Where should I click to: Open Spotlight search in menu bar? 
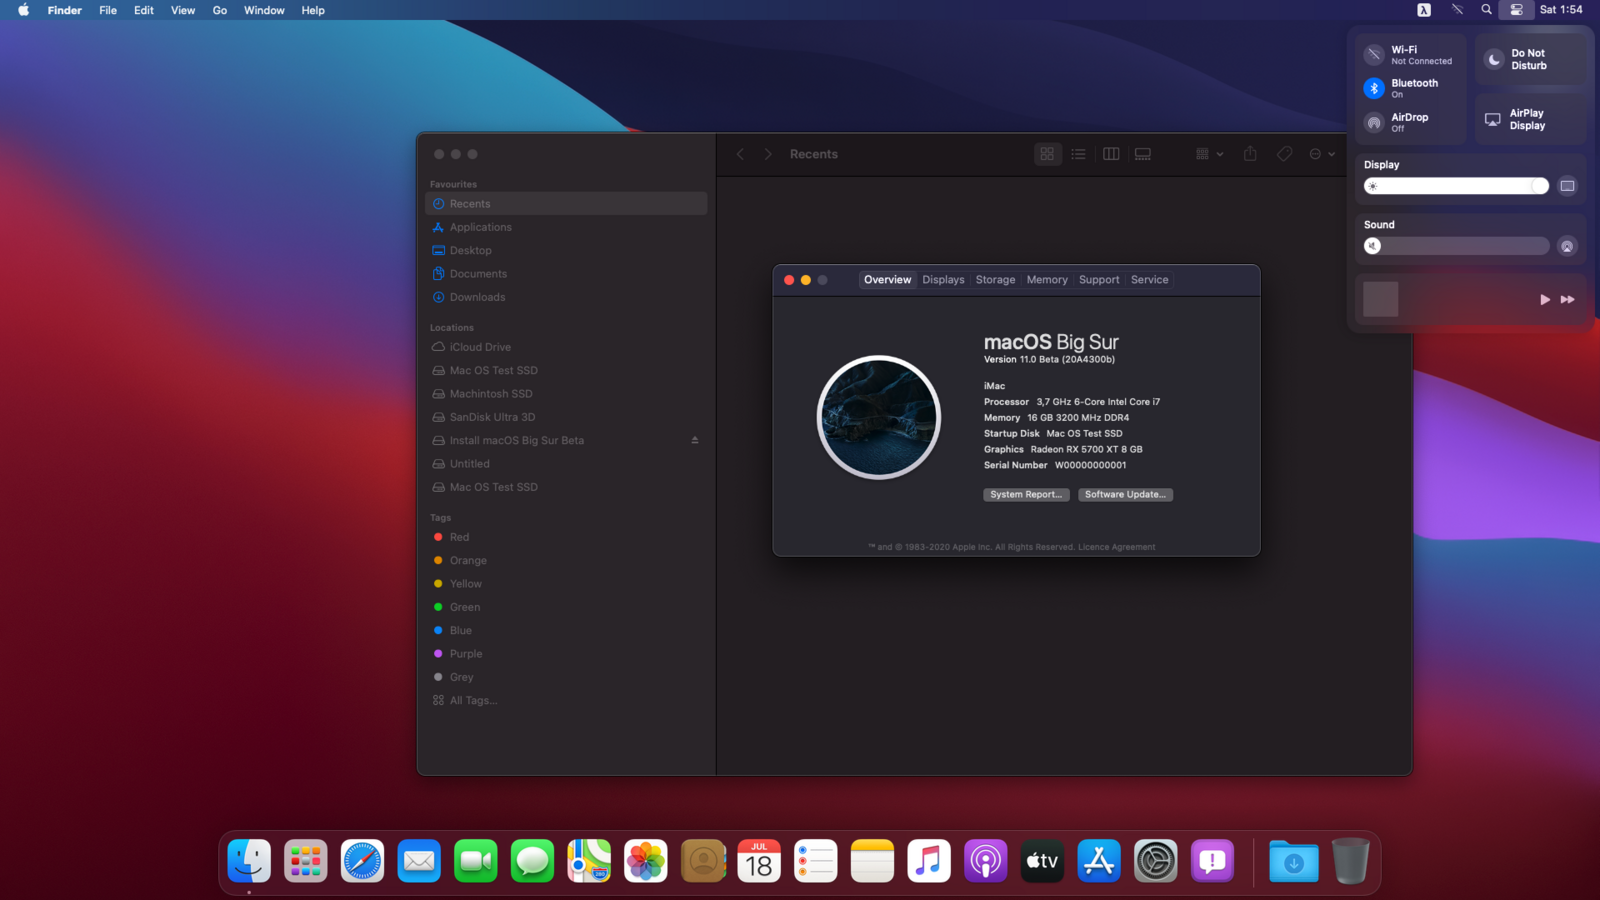pyautogui.click(x=1487, y=10)
